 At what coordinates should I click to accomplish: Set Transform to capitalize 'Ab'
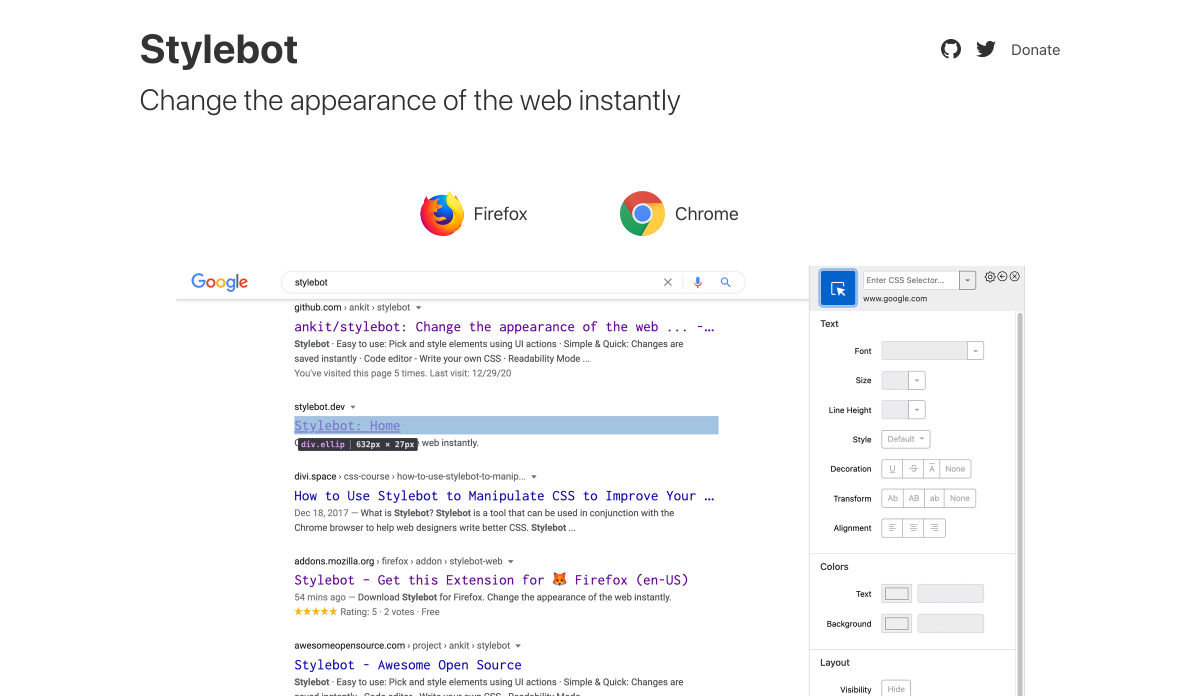[892, 498]
